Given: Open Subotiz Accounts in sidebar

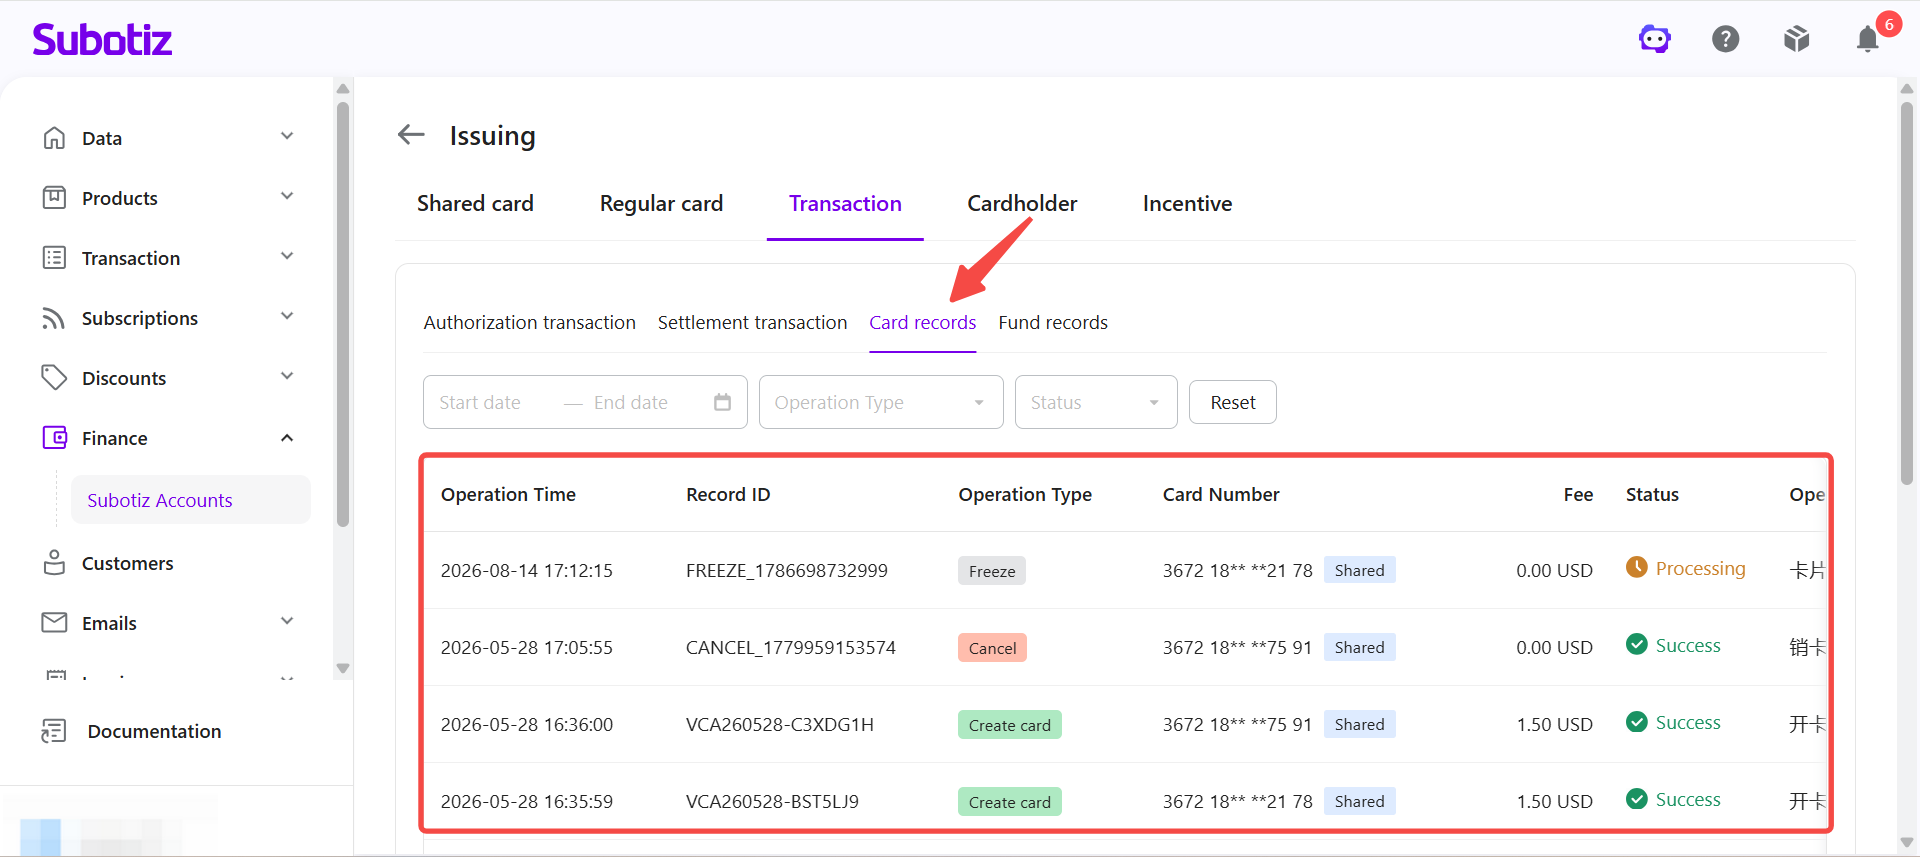Looking at the screenshot, I should point(191,500).
